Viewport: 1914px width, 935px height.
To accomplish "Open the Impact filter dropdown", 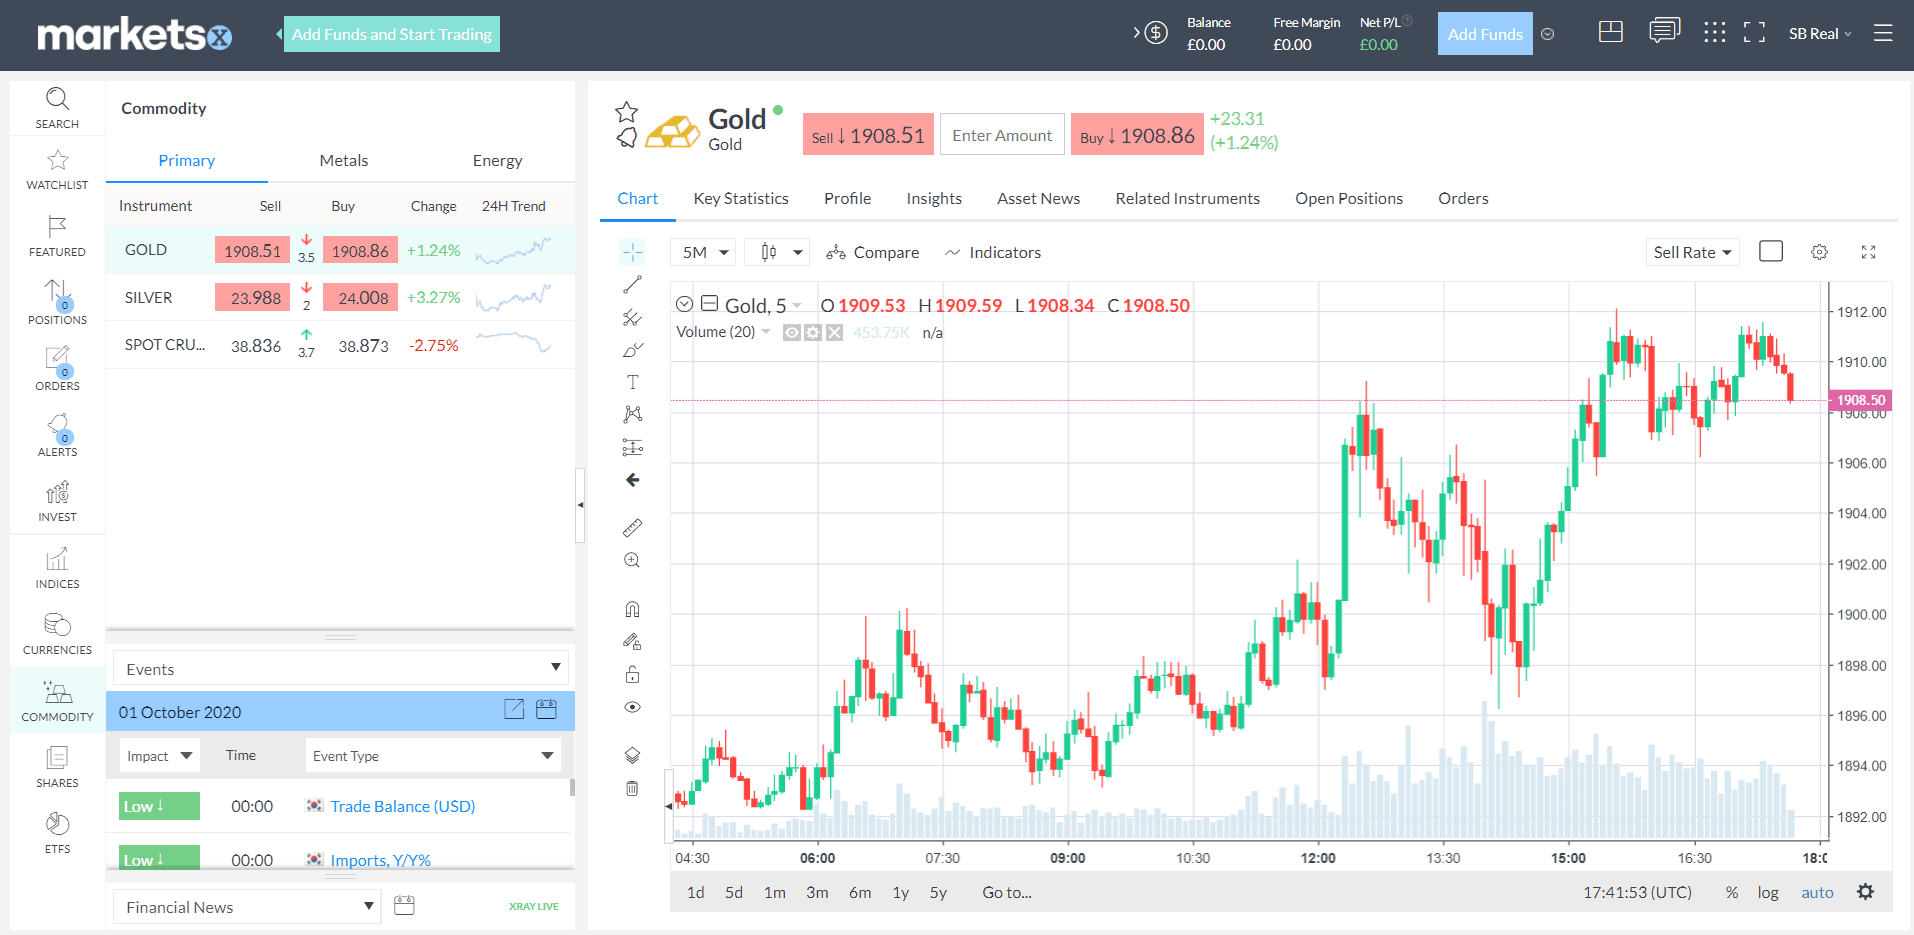I will tap(159, 755).
